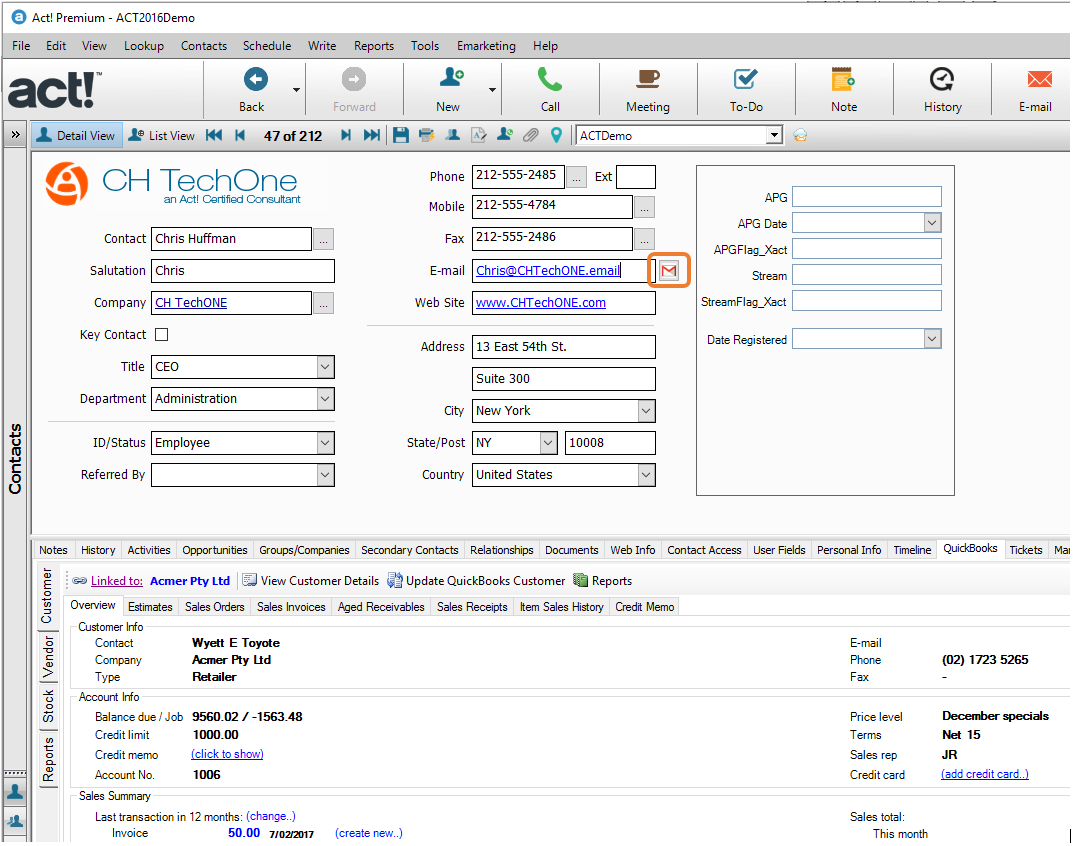Open the Title dropdown
This screenshot has height=846, width=1073.
(x=325, y=367)
